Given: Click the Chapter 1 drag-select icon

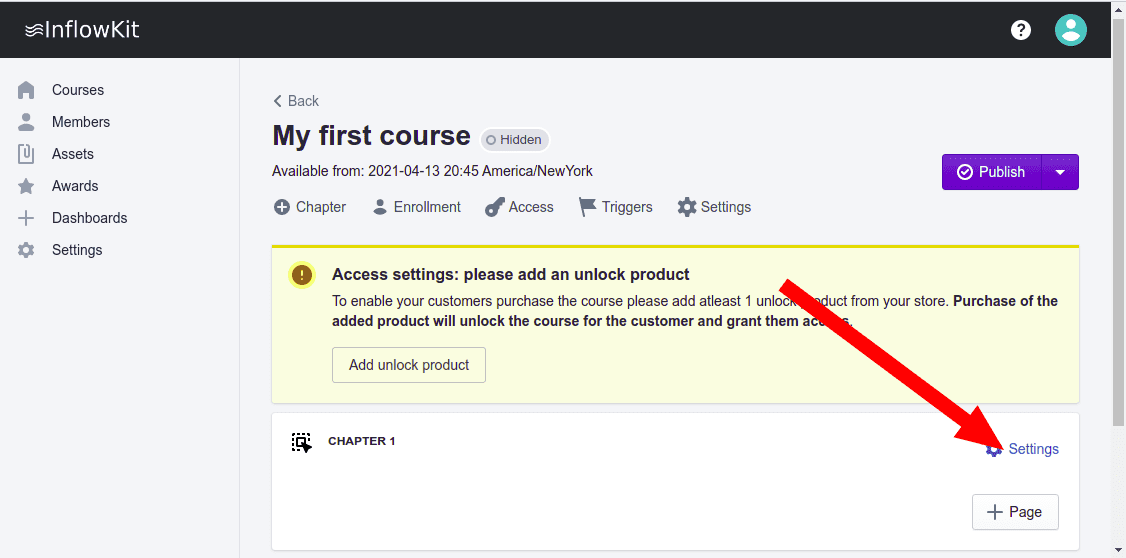Looking at the screenshot, I should pos(302,442).
